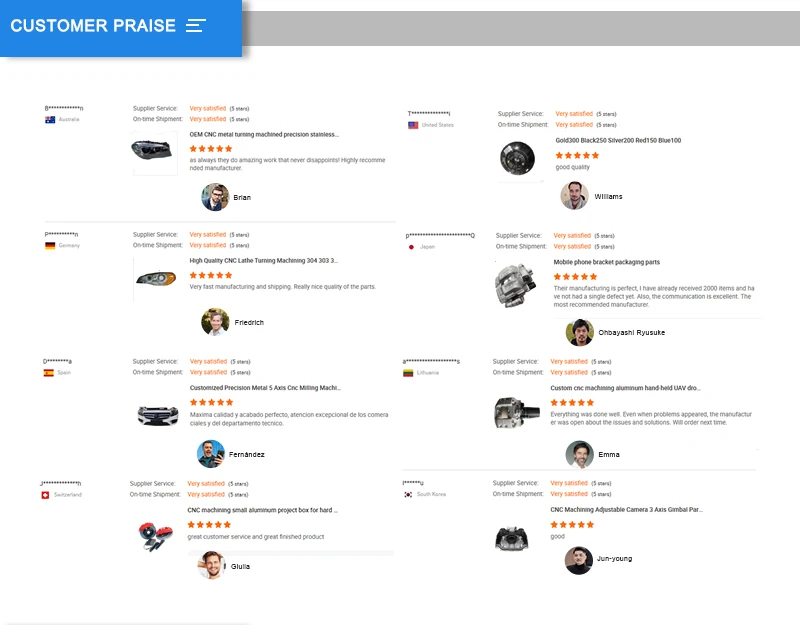Open Ohbayashi Ryusuke's profile photo
This screenshot has width=800, height=625.
click(579, 332)
